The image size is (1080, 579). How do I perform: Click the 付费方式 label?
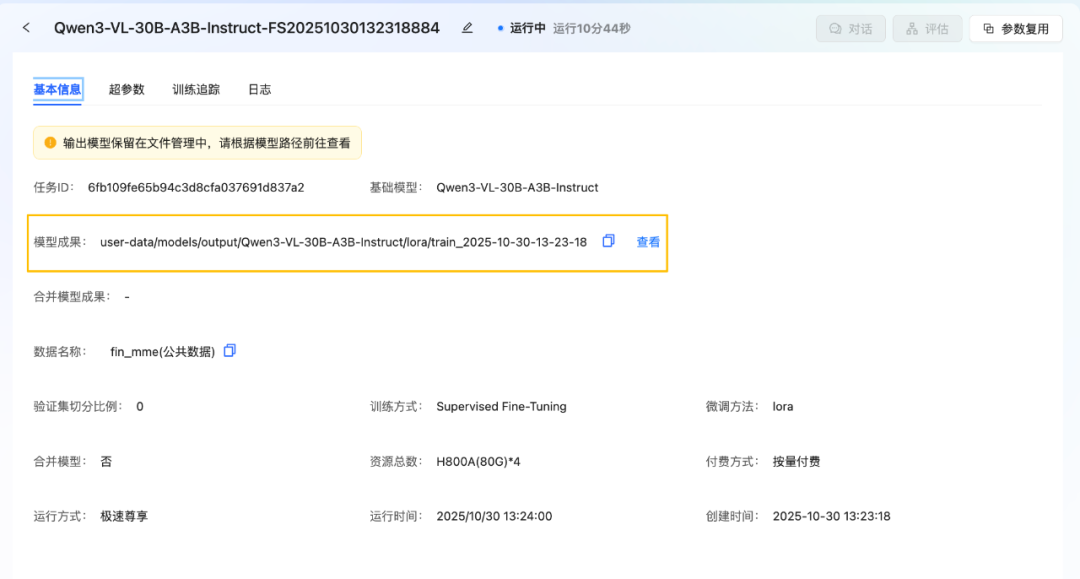732,461
